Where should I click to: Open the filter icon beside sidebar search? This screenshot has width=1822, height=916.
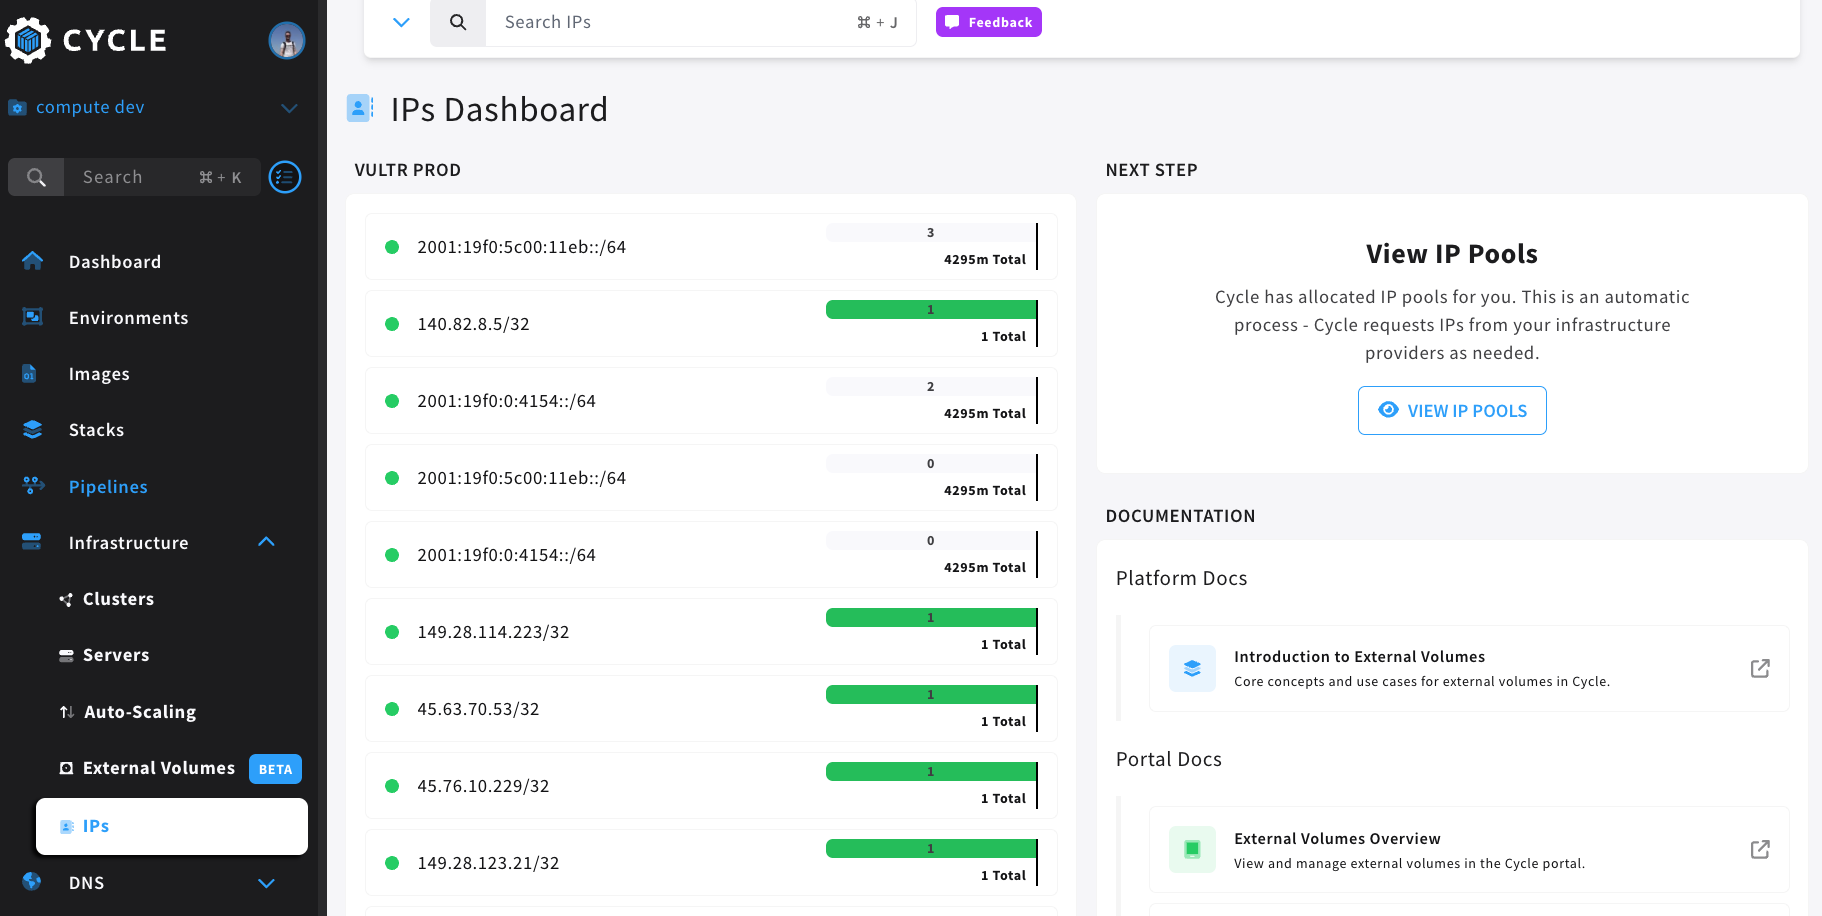(x=284, y=177)
